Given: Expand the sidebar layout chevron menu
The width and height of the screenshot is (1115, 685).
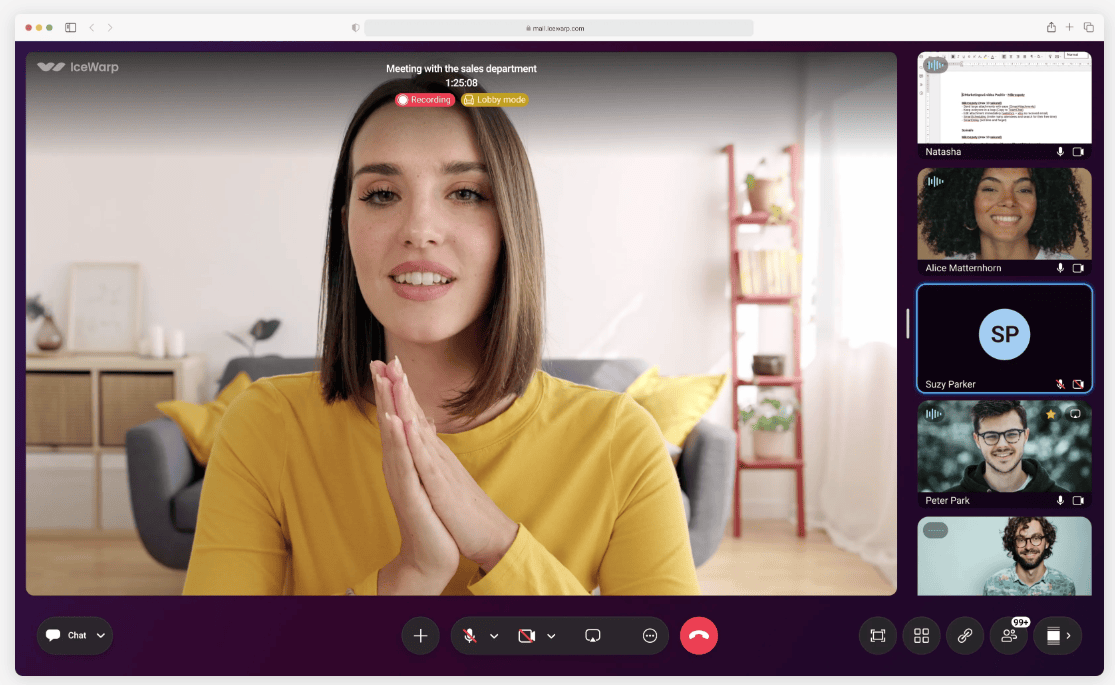Looking at the screenshot, I should pos(1068,636).
